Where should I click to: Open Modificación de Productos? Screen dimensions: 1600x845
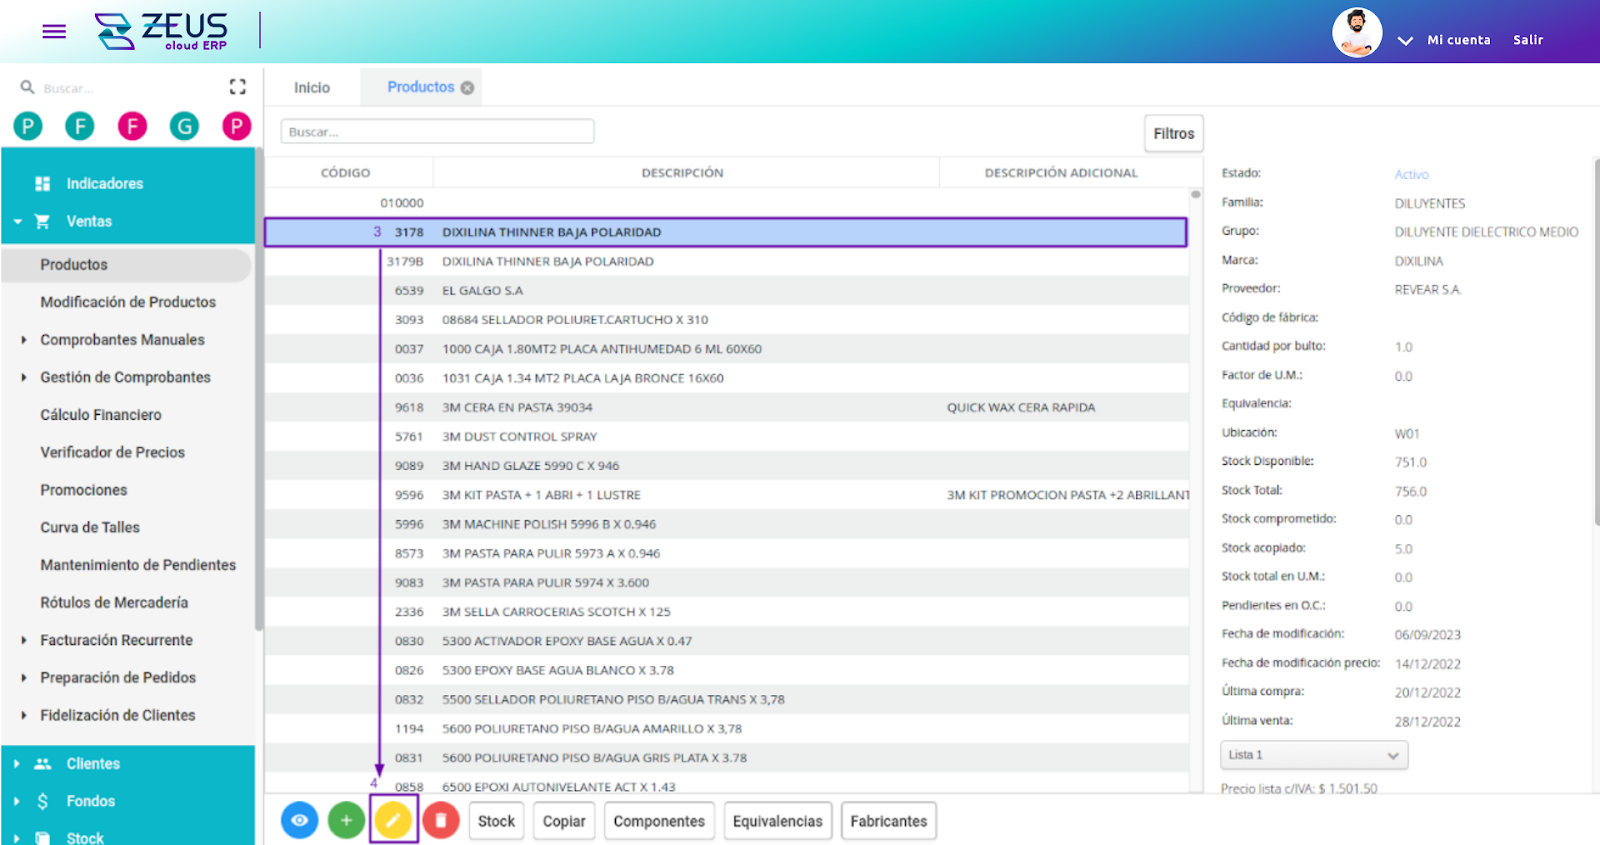(128, 302)
